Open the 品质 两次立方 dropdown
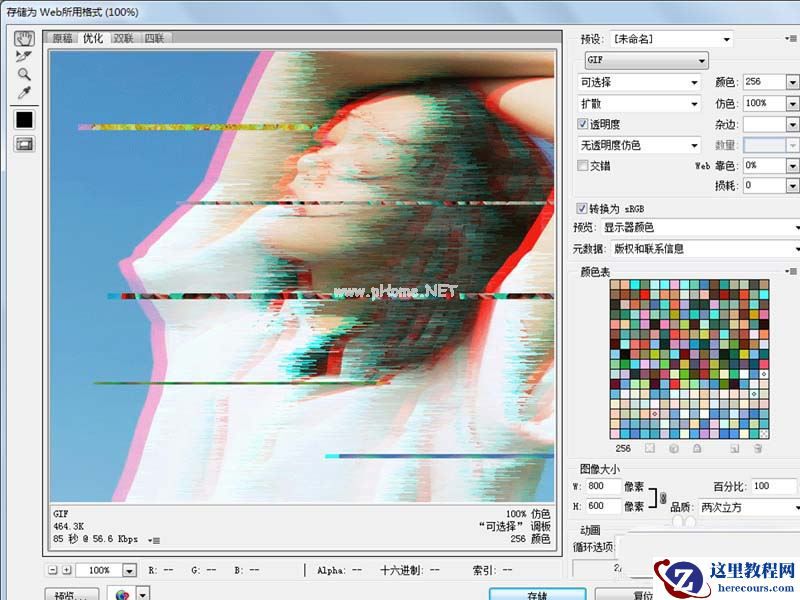This screenshot has width=800, height=600. pos(748,507)
